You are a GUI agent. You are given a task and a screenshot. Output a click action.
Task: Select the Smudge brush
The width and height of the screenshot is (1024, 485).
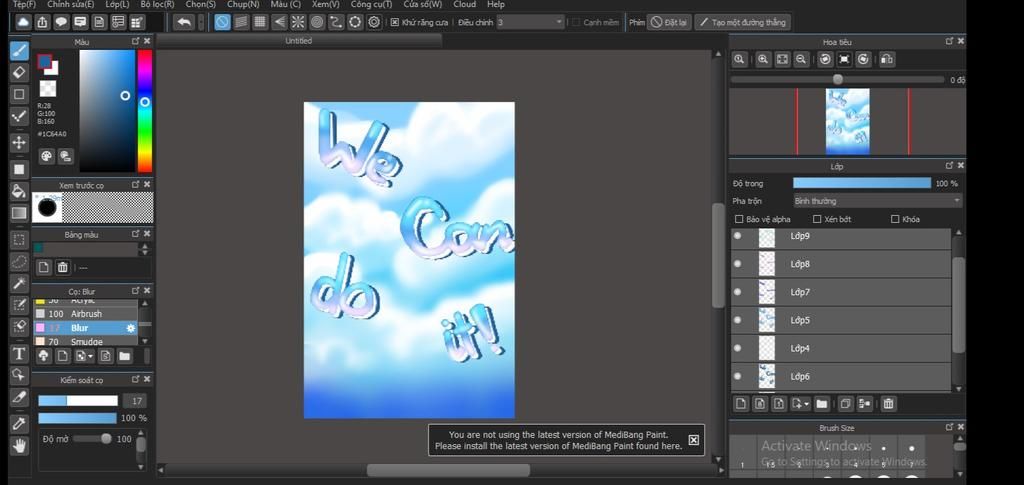coord(86,341)
